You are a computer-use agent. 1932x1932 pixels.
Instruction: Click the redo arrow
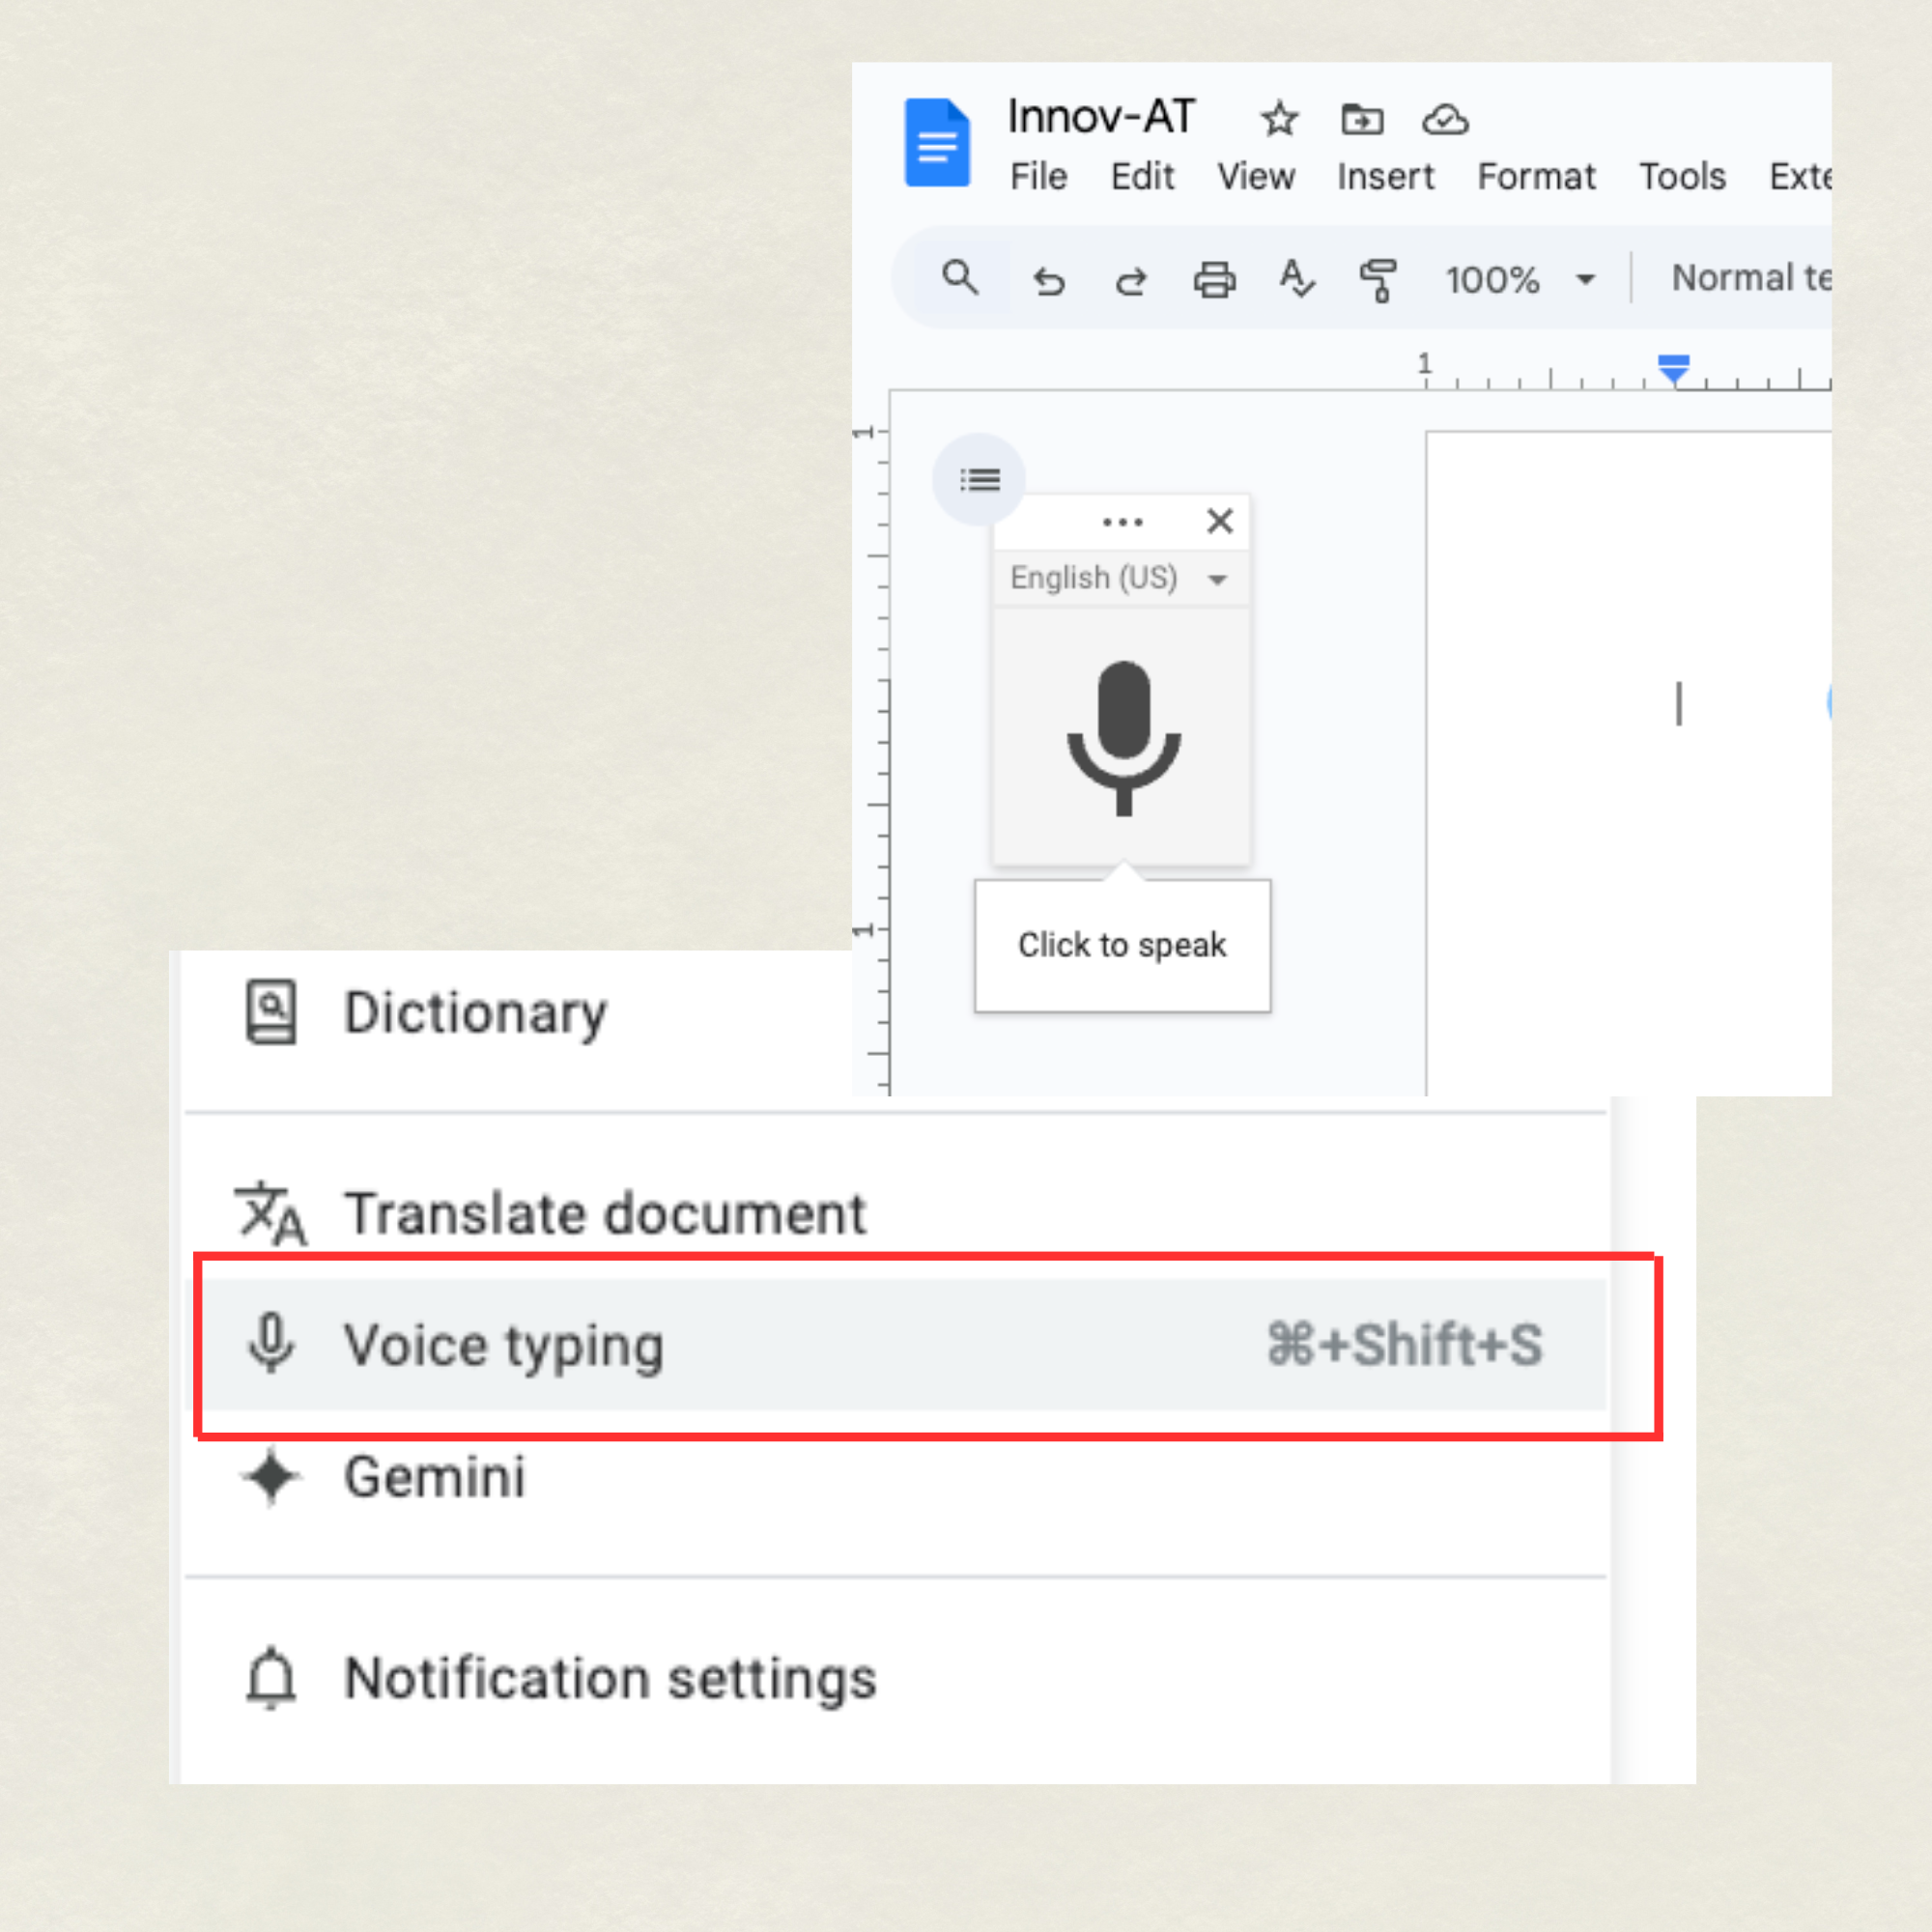point(1130,281)
